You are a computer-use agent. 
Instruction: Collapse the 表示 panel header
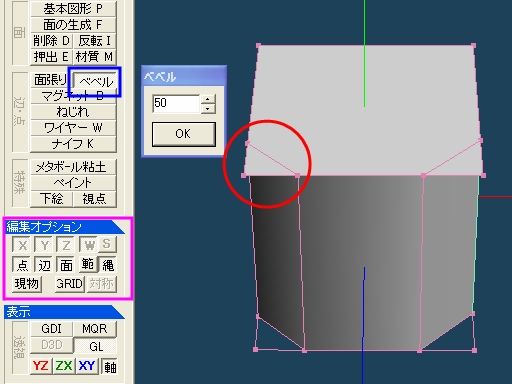(x=64, y=312)
